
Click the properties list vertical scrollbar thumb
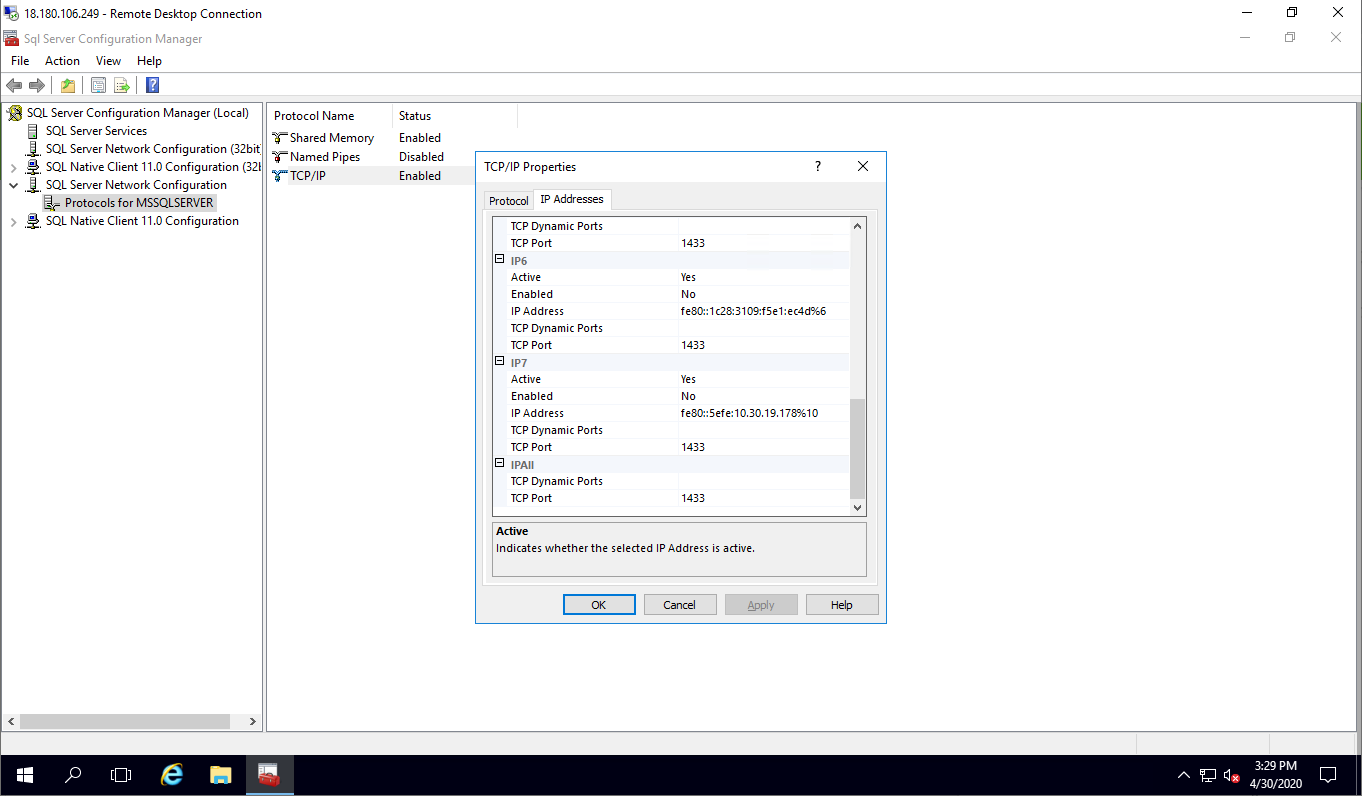tap(857, 448)
